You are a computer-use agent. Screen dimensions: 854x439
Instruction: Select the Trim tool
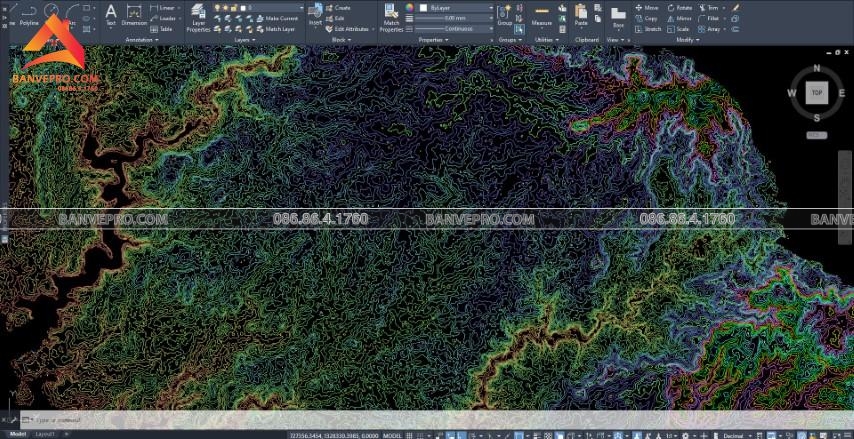coord(709,8)
